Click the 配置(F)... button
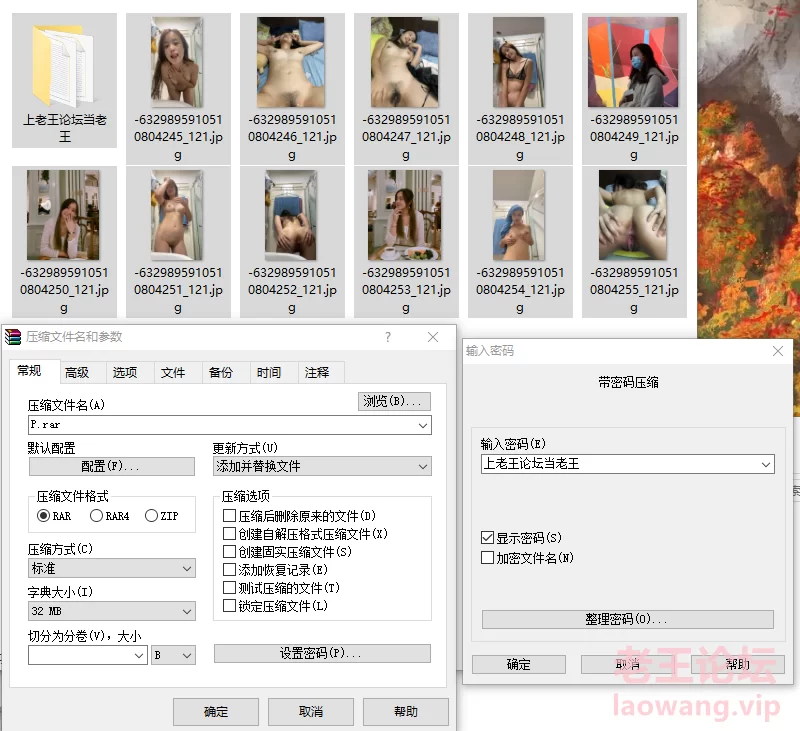800x731 pixels. (x=112, y=466)
